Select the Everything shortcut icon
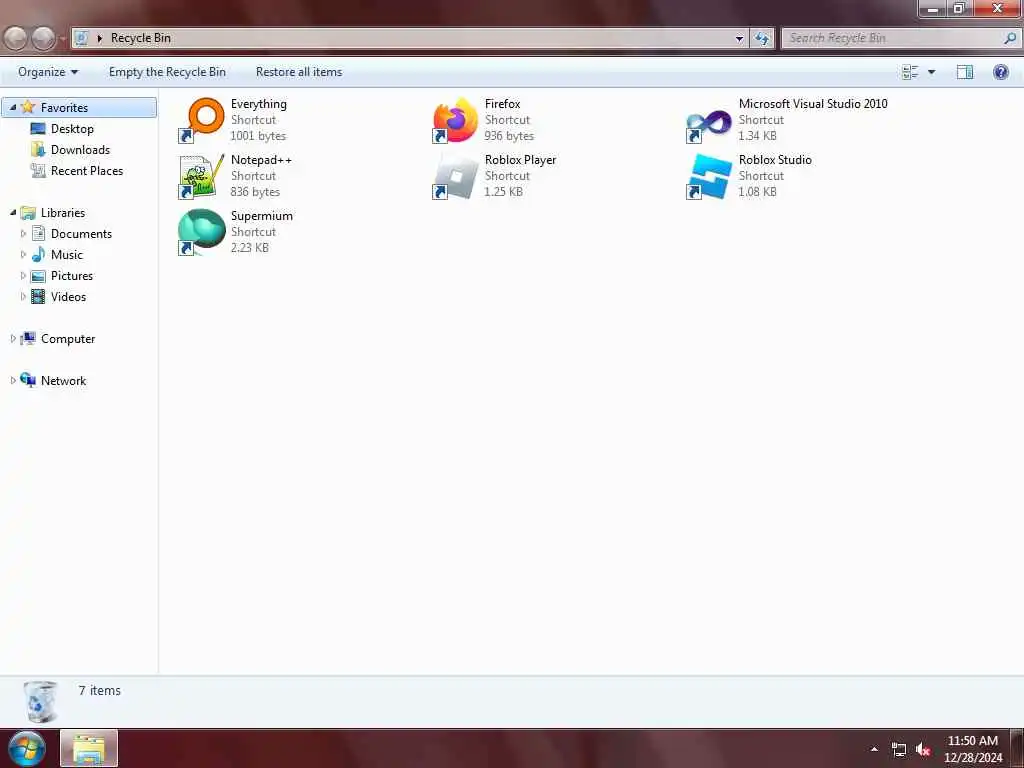 (x=202, y=120)
